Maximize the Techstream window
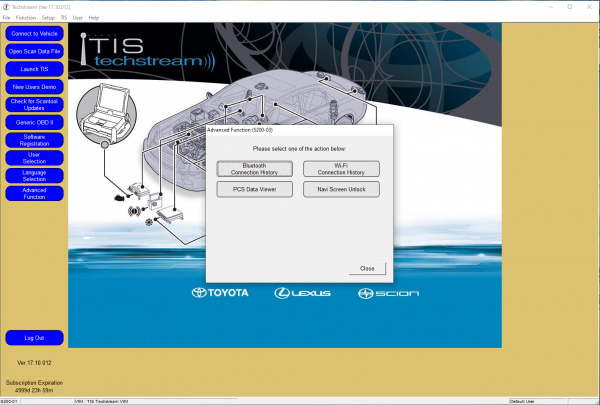 [570, 7]
